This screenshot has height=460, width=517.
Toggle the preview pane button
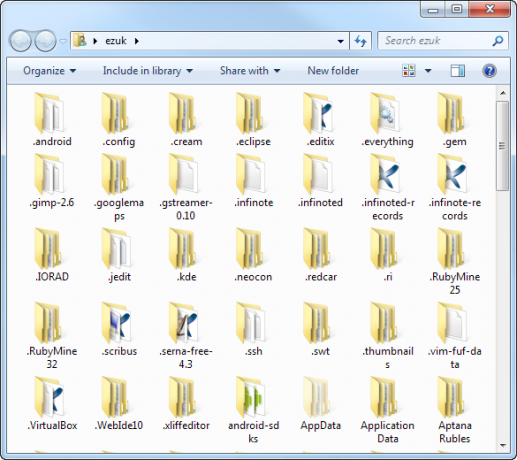coord(458,71)
